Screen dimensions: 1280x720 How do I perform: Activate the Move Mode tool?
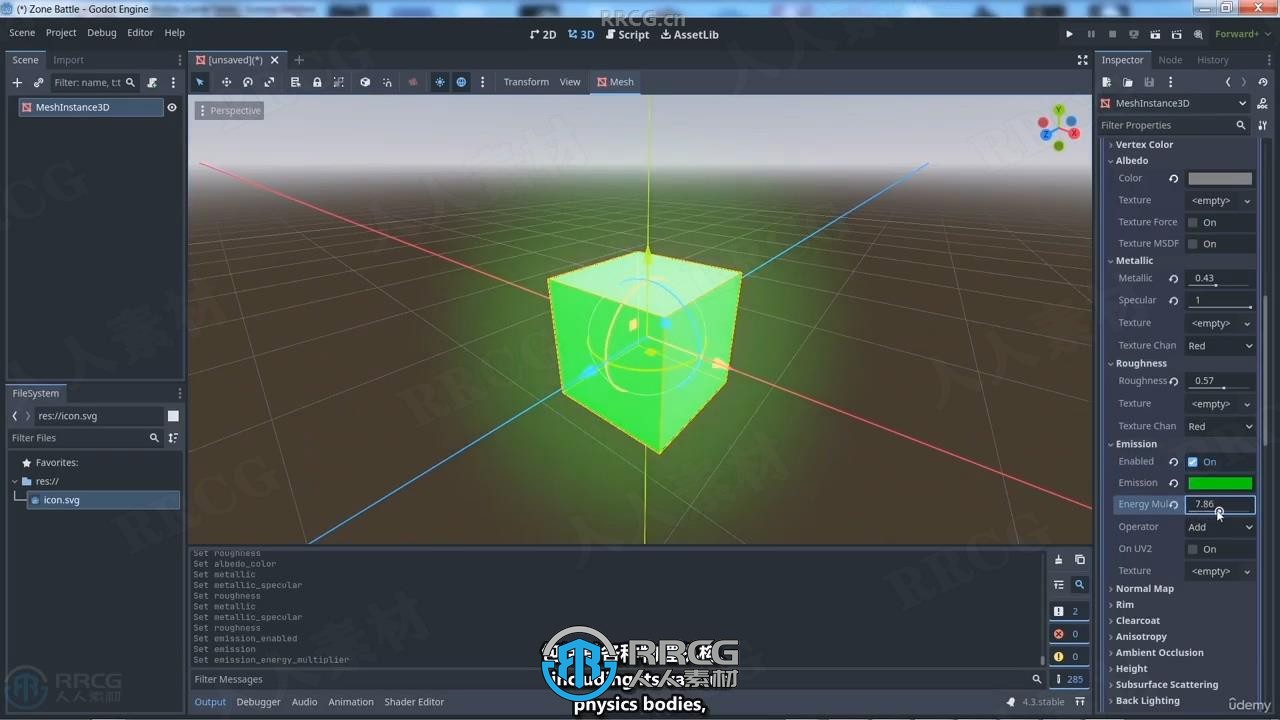pos(226,82)
